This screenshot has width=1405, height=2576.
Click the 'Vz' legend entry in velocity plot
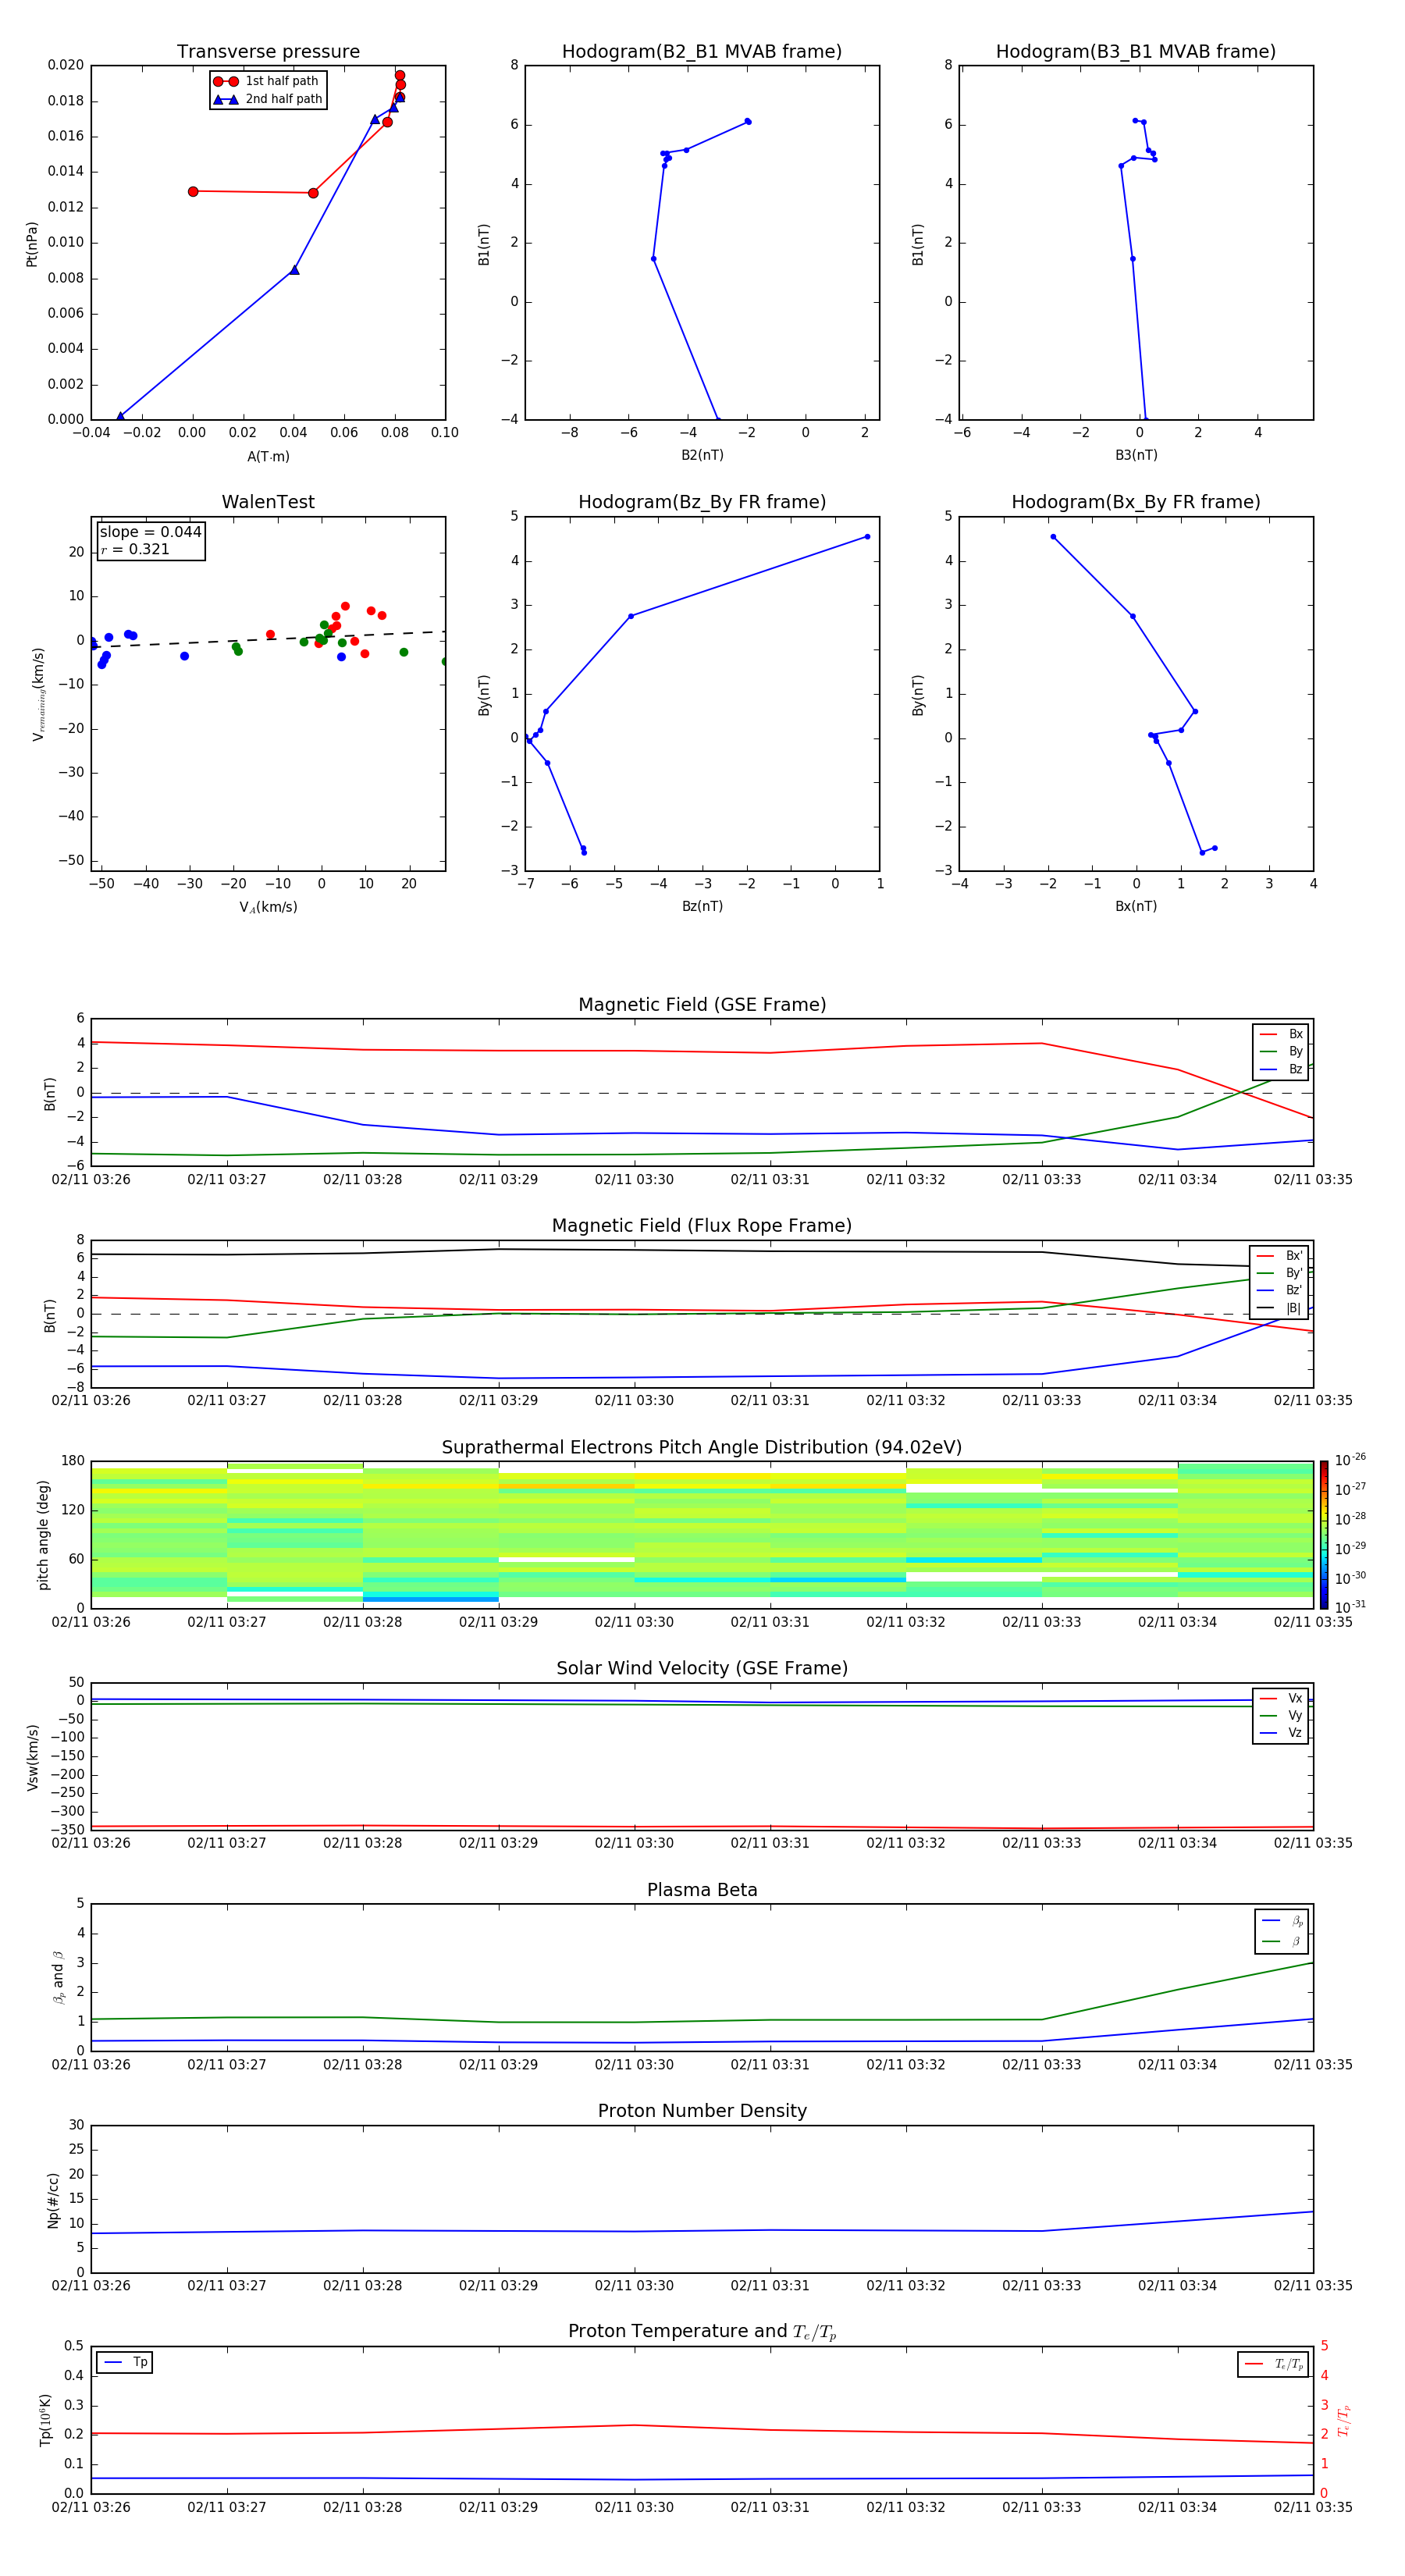(1281, 1733)
